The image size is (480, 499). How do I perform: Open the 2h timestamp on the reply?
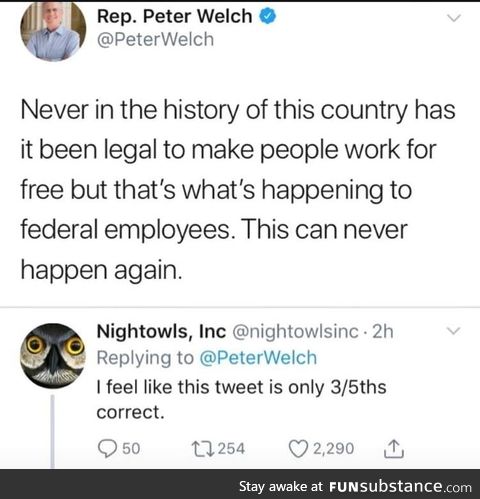(383, 332)
